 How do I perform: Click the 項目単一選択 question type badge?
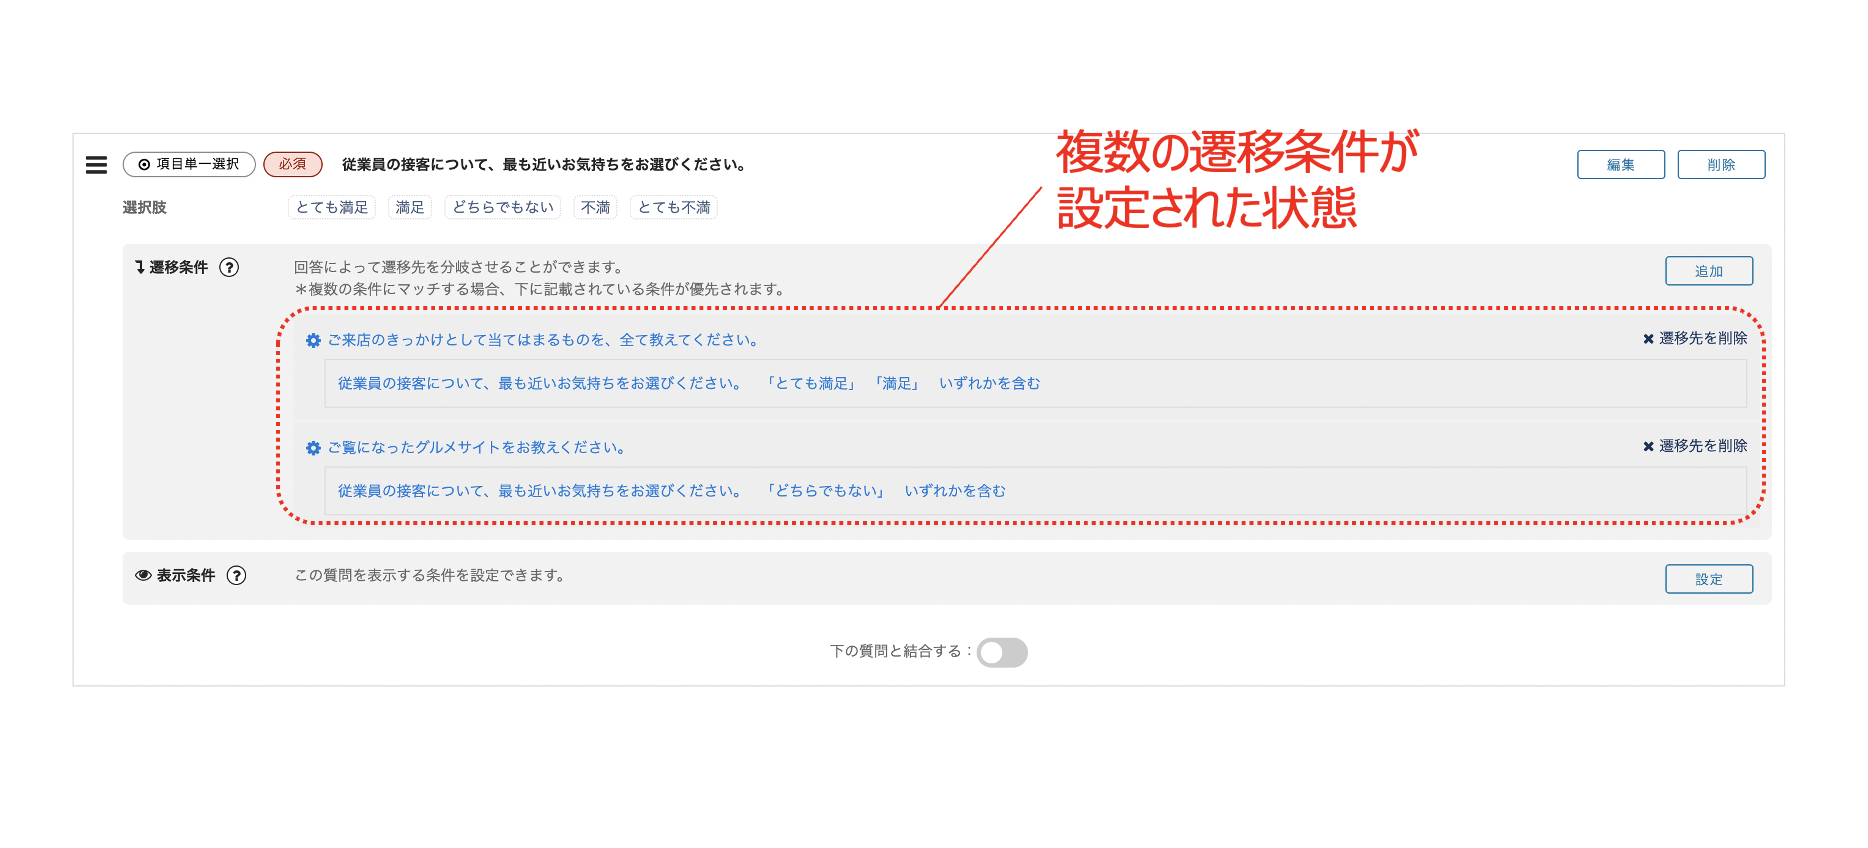[x=189, y=164]
